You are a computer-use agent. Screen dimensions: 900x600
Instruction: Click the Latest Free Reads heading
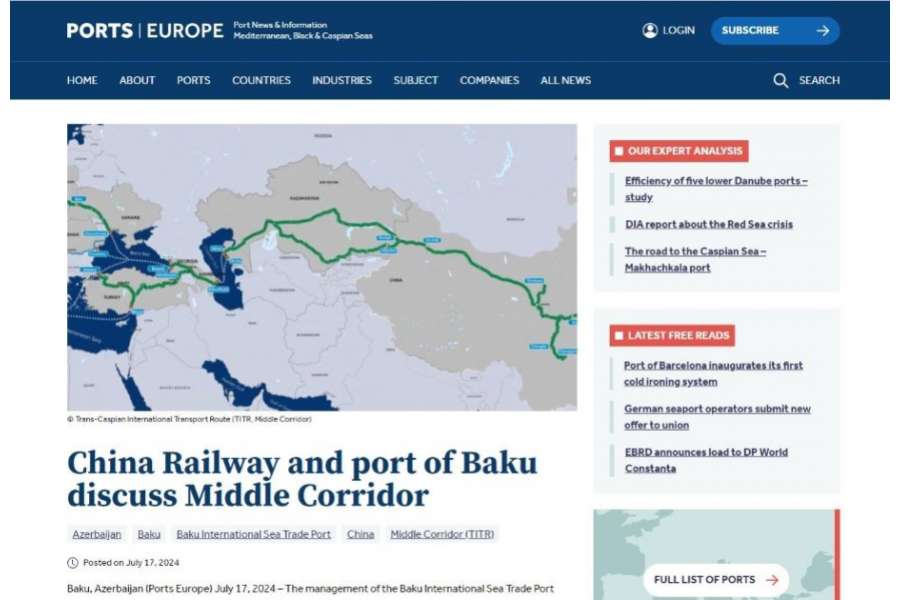[x=672, y=335]
